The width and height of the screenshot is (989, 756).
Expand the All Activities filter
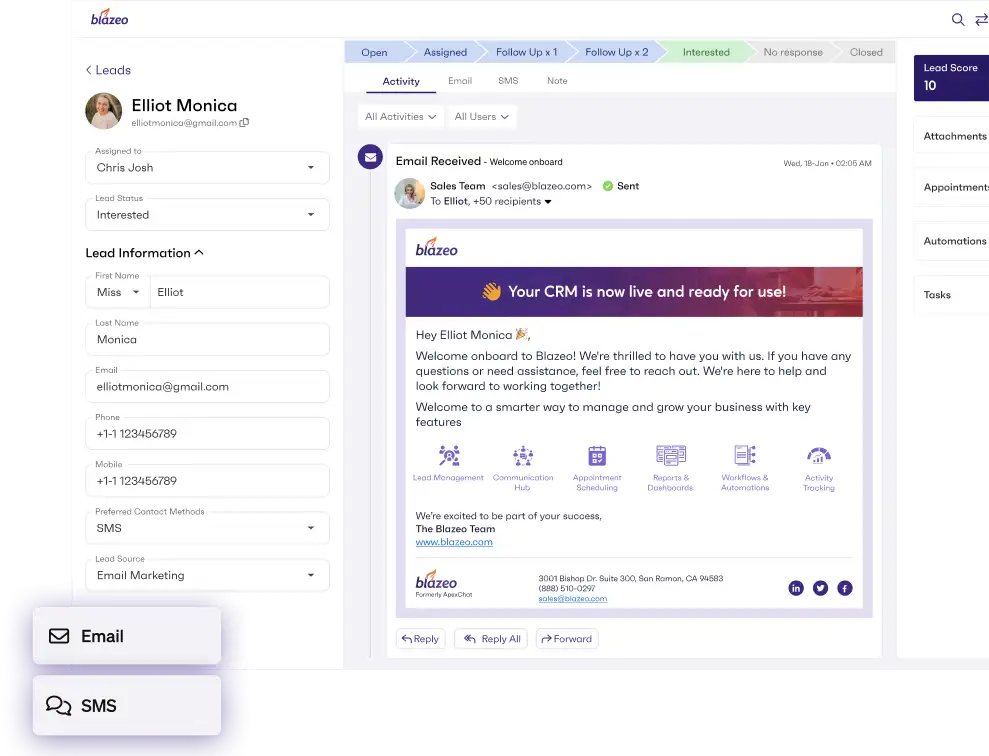pos(400,117)
